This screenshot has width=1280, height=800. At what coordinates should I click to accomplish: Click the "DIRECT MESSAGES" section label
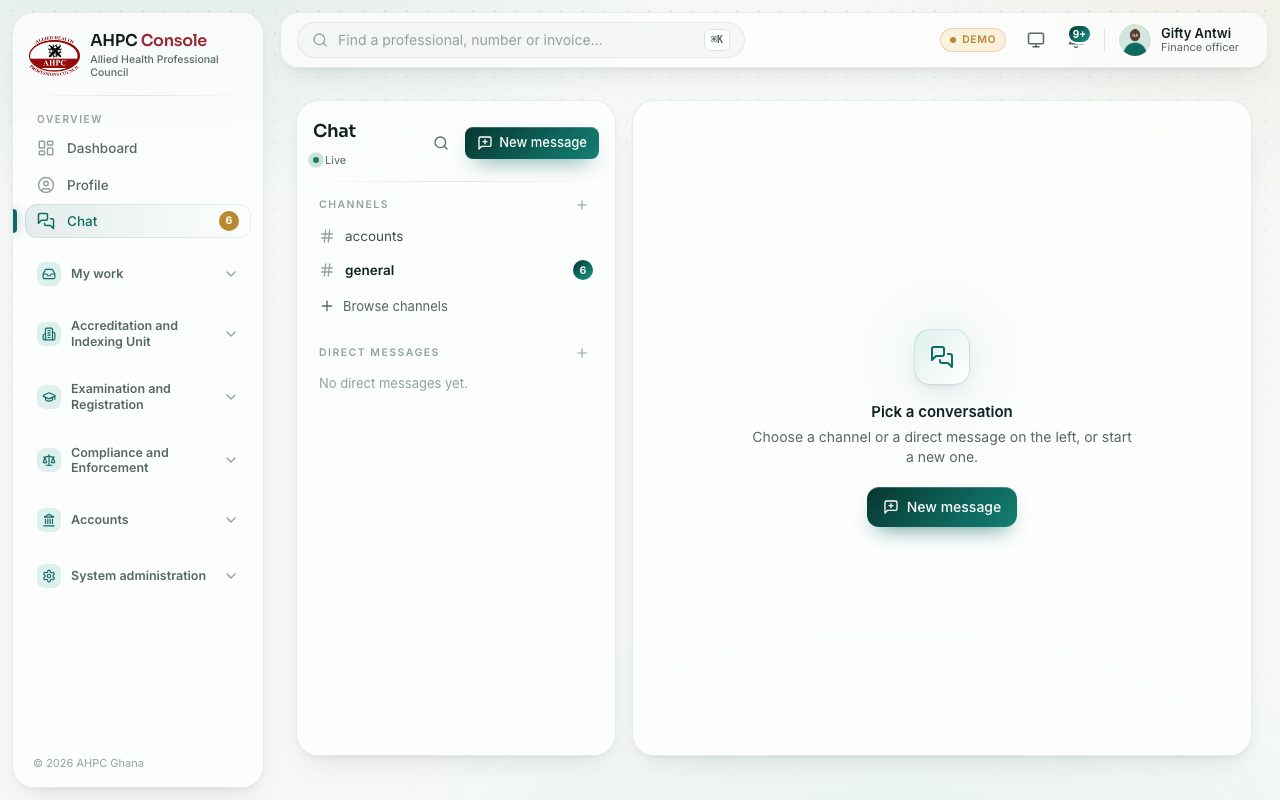tap(379, 352)
